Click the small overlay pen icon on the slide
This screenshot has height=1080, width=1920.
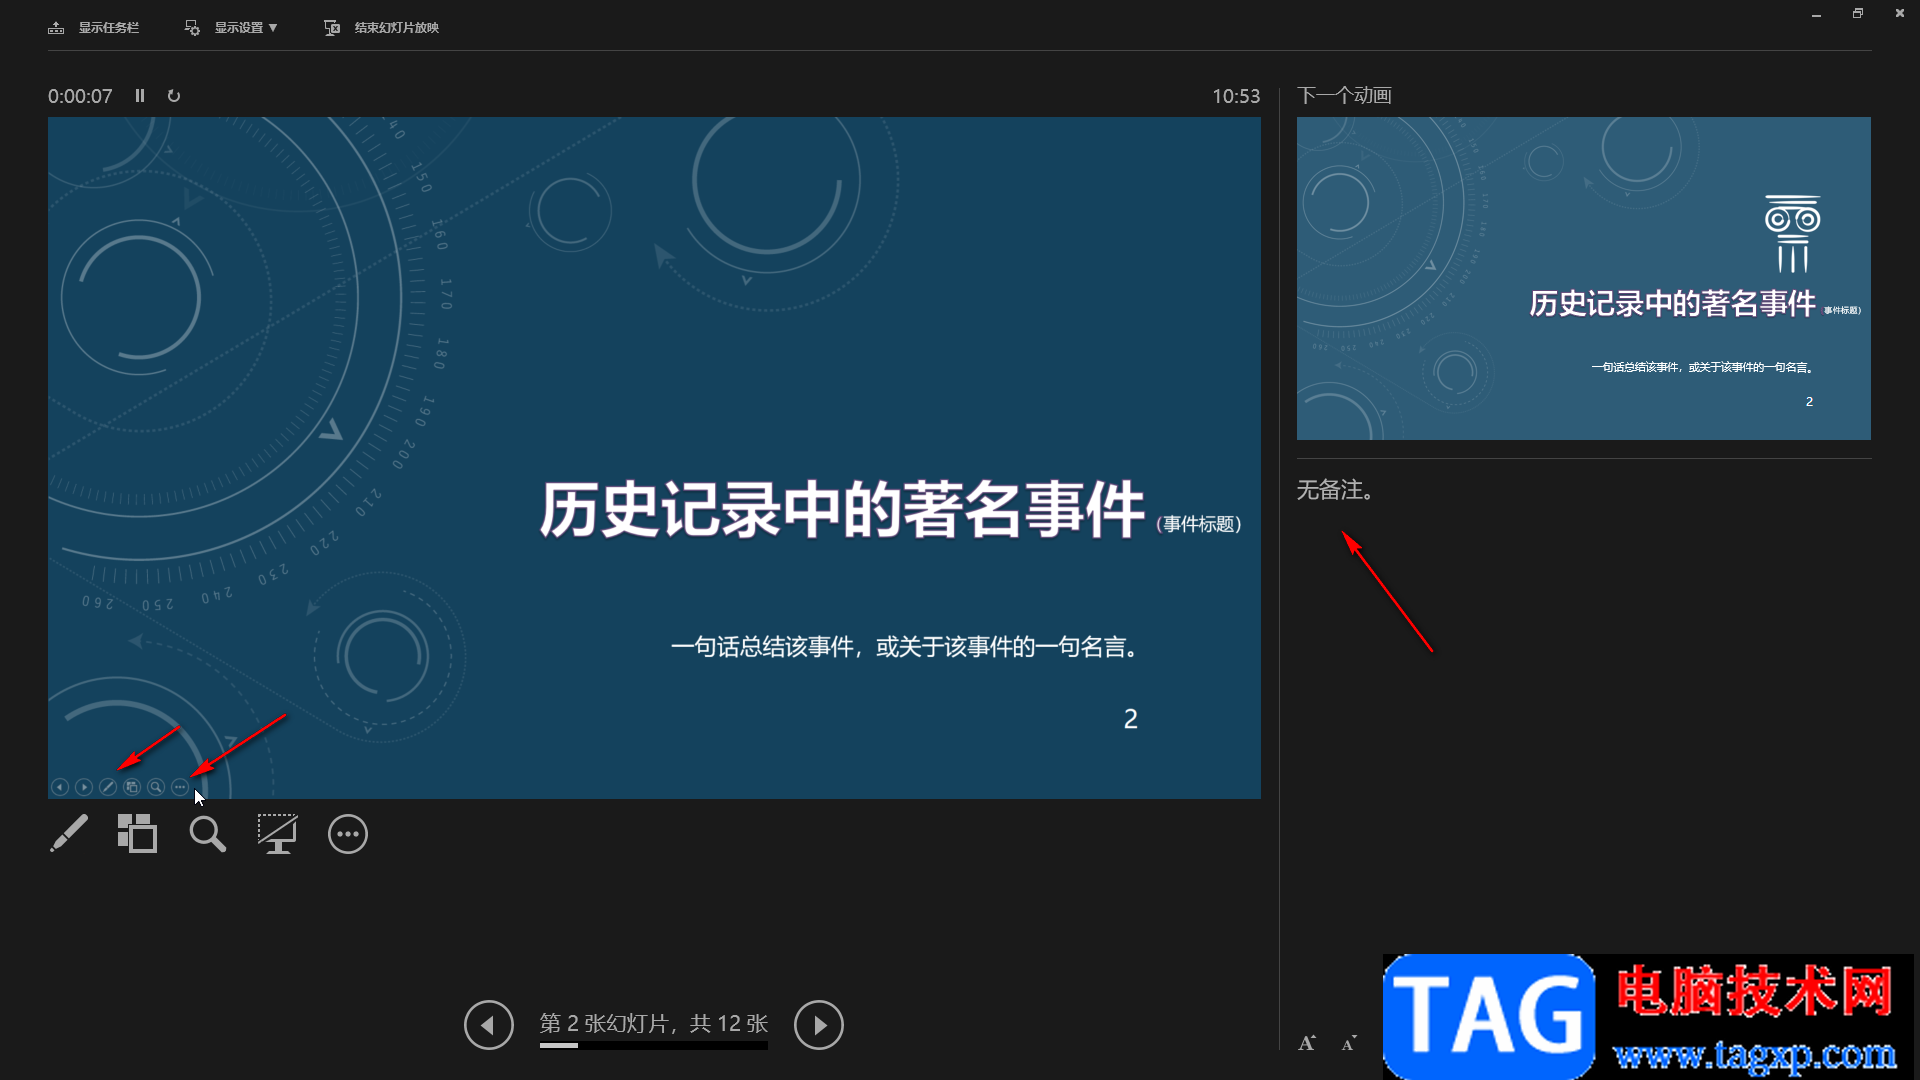108,787
